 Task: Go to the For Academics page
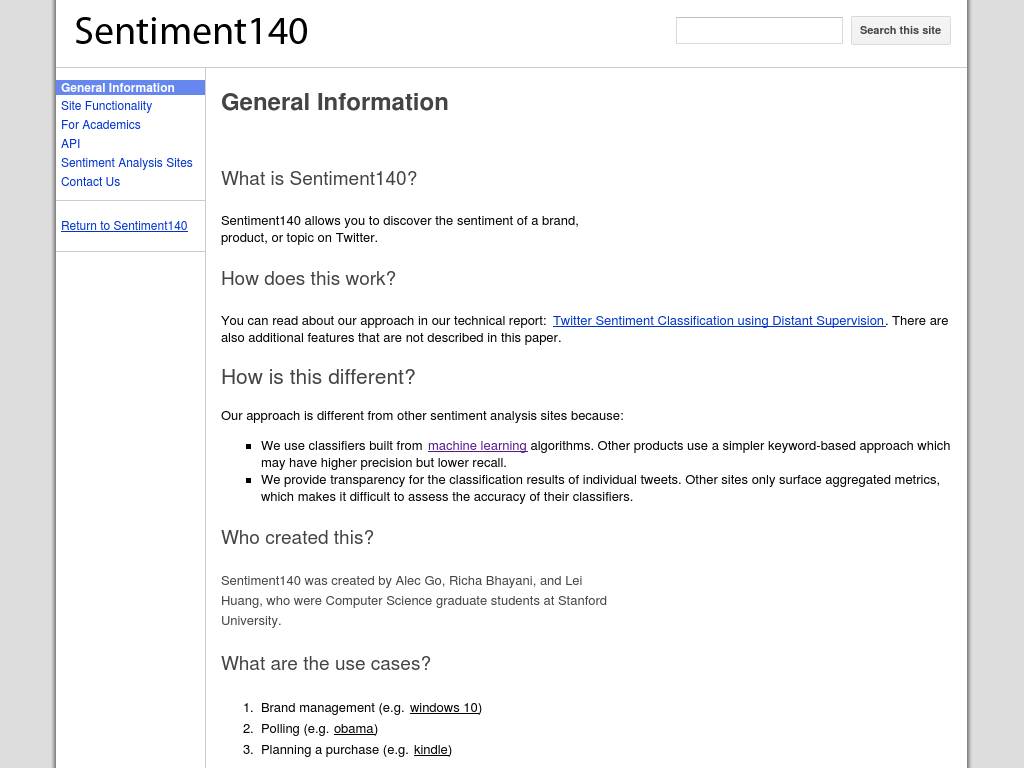point(100,125)
